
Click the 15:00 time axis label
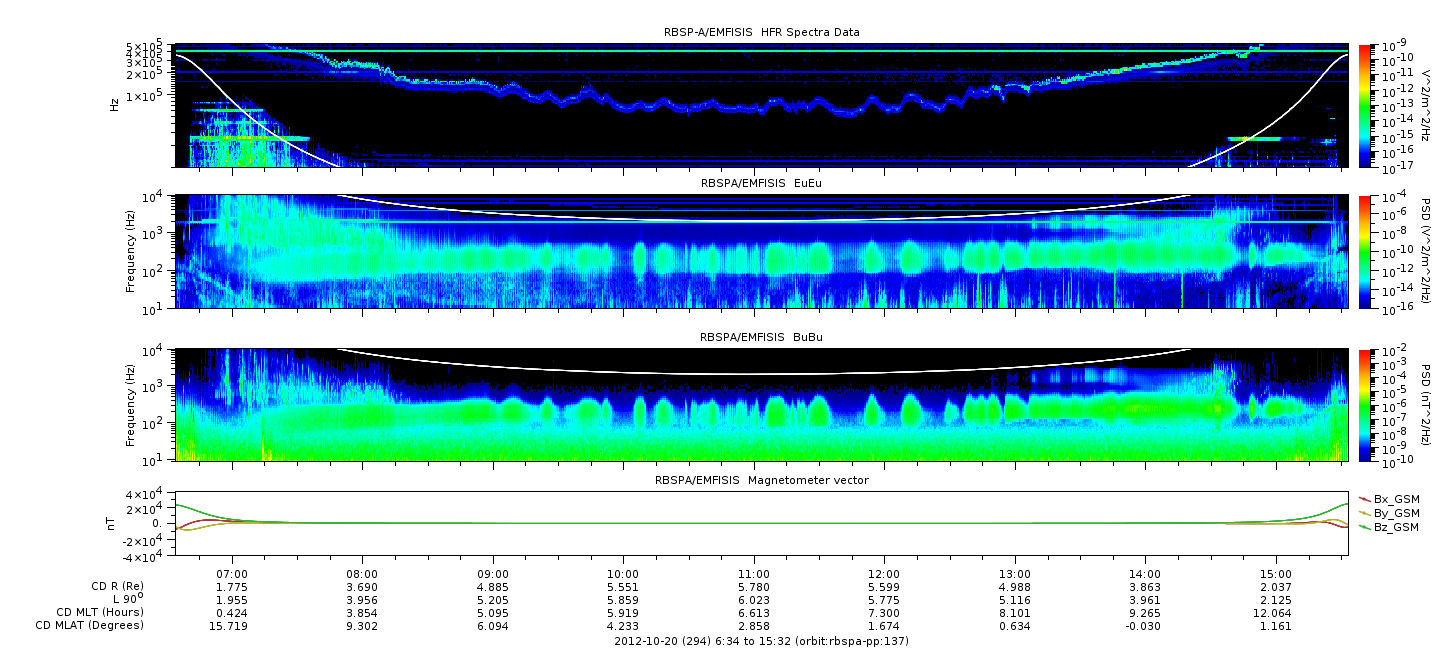point(1275,575)
